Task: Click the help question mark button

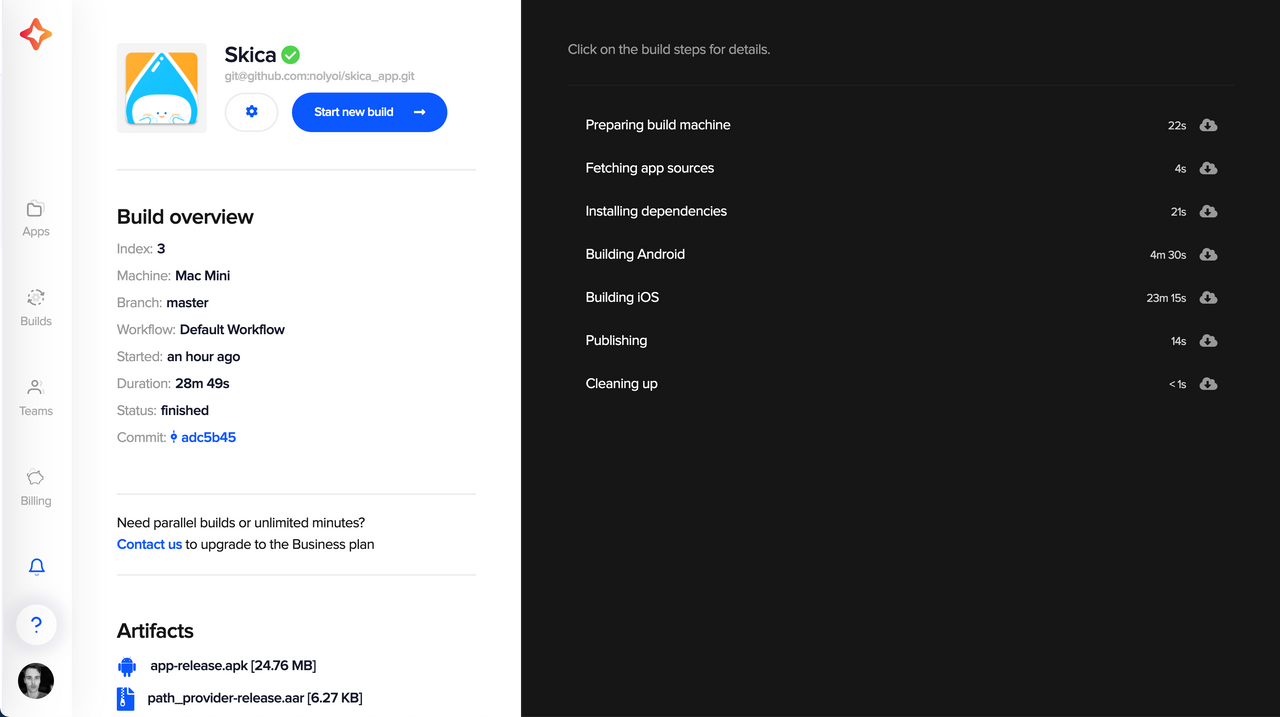Action: click(x=36, y=625)
